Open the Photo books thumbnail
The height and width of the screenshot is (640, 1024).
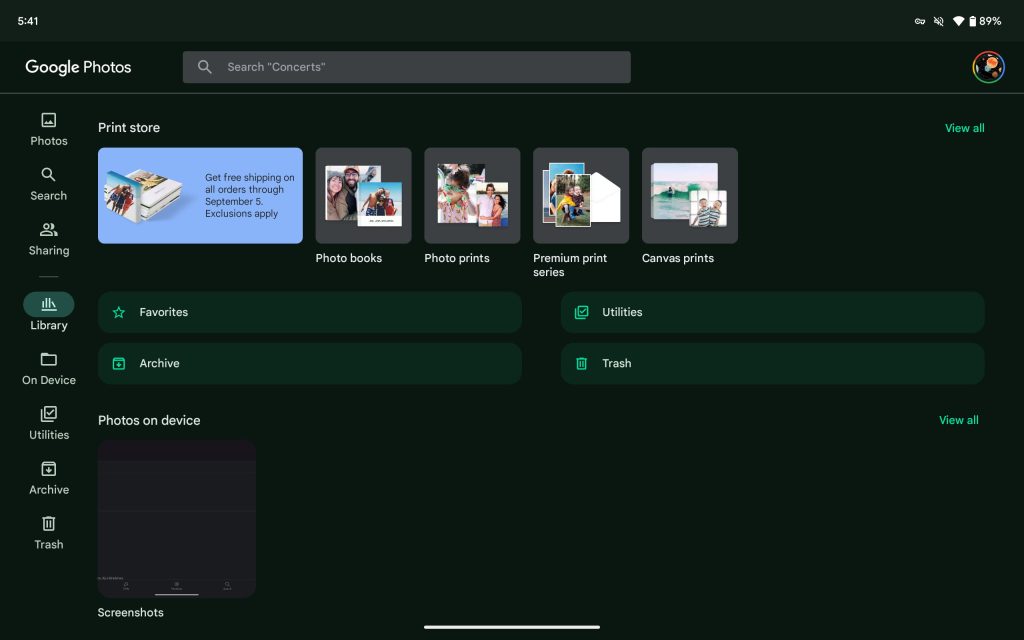(x=363, y=196)
